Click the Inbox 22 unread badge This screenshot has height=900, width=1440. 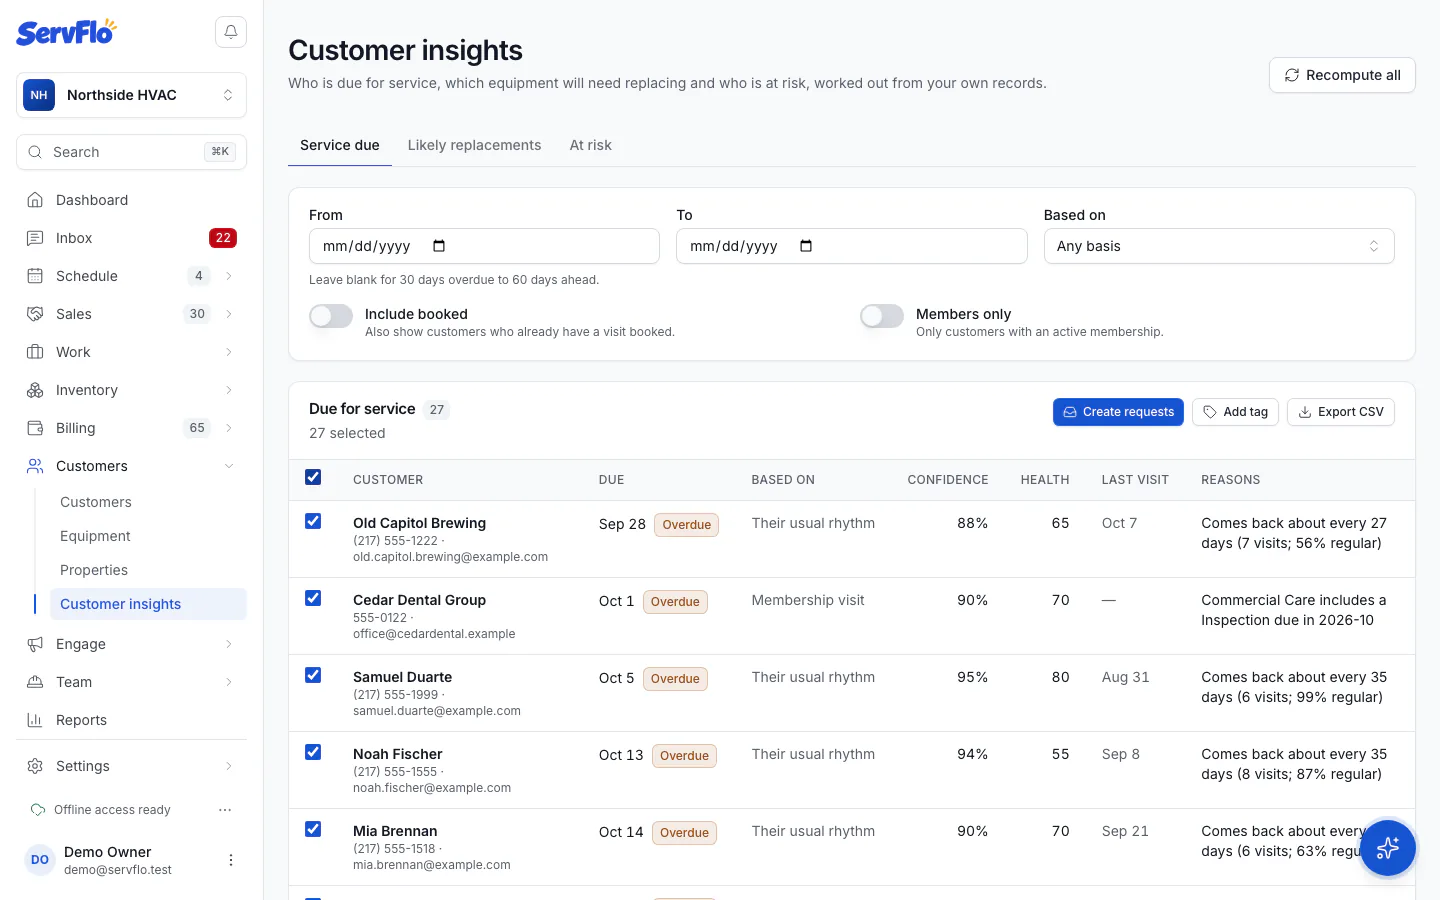[223, 238]
